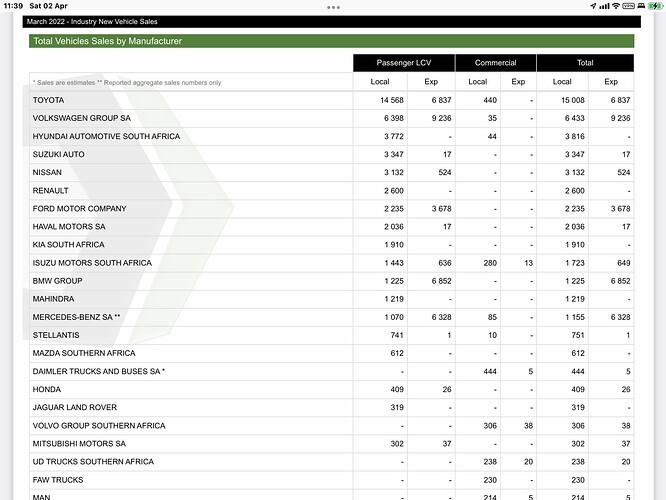Image resolution: width=666 pixels, height=500 pixels.
Task: Select the SUZUKI AUTO row name
Action: (59, 155)
